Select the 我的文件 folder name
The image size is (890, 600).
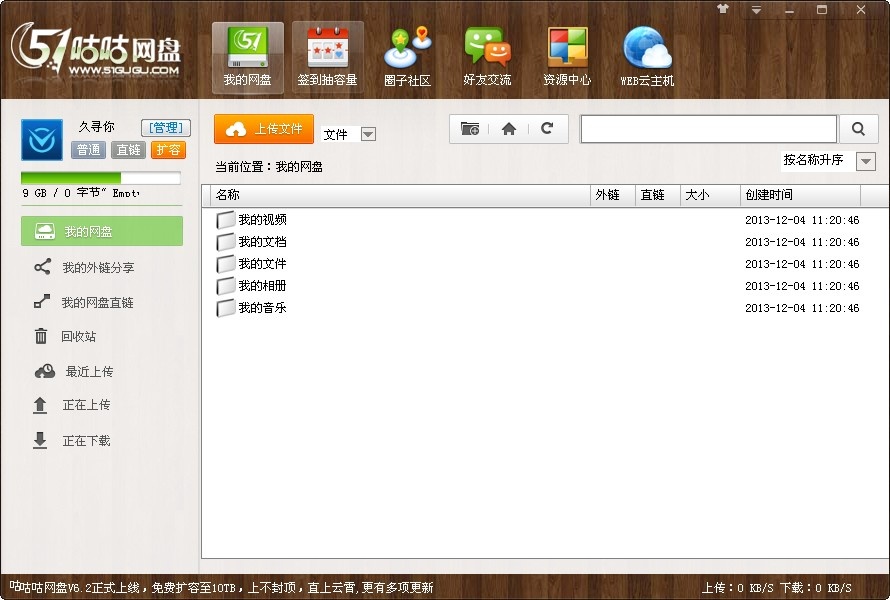[x=262, y=264]
